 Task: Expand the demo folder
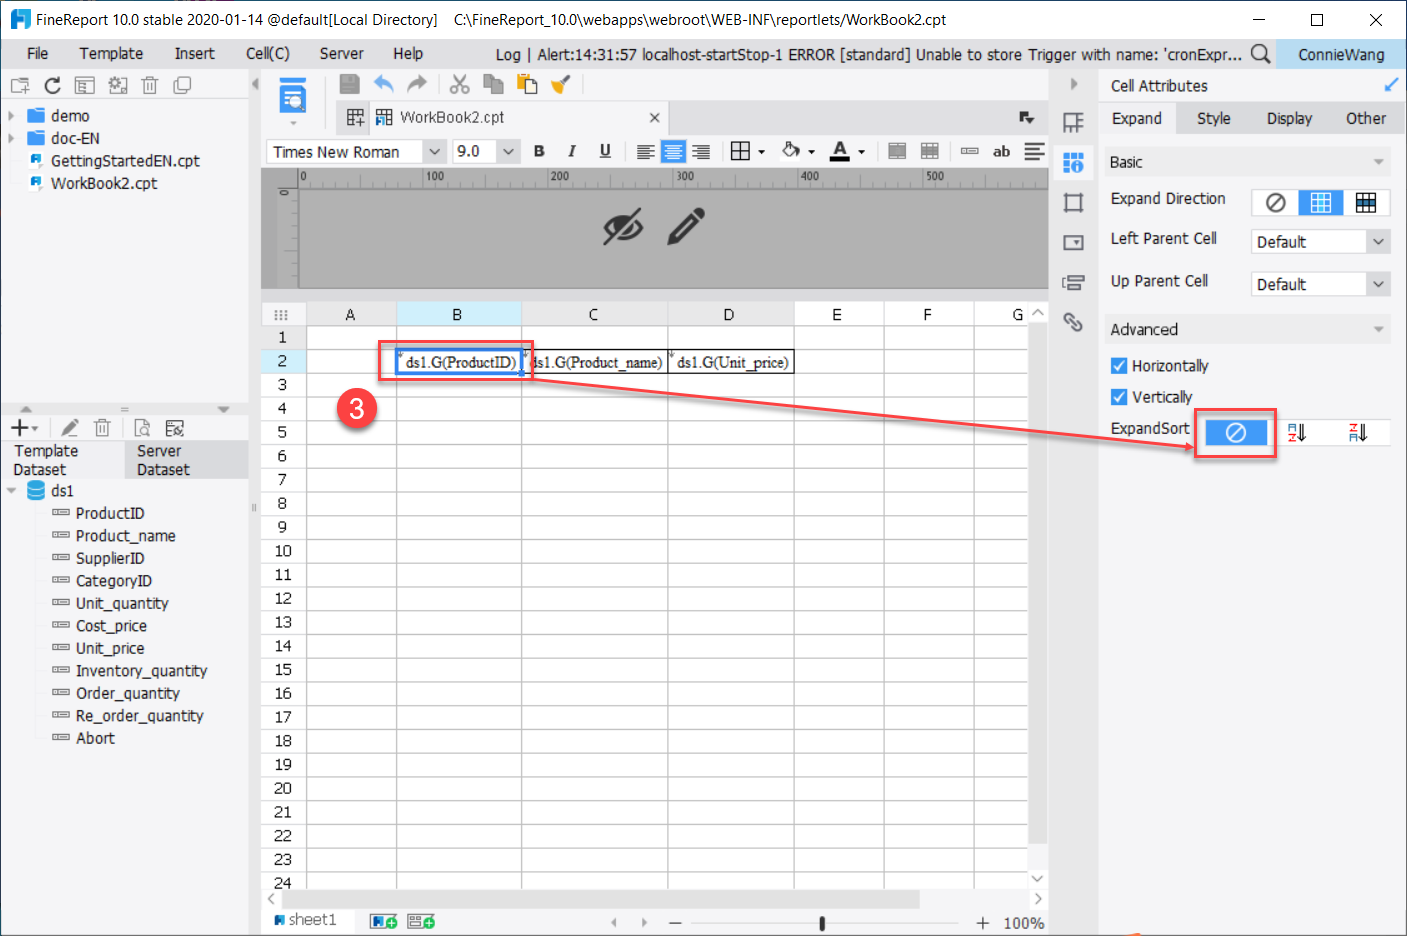[11, 116]
